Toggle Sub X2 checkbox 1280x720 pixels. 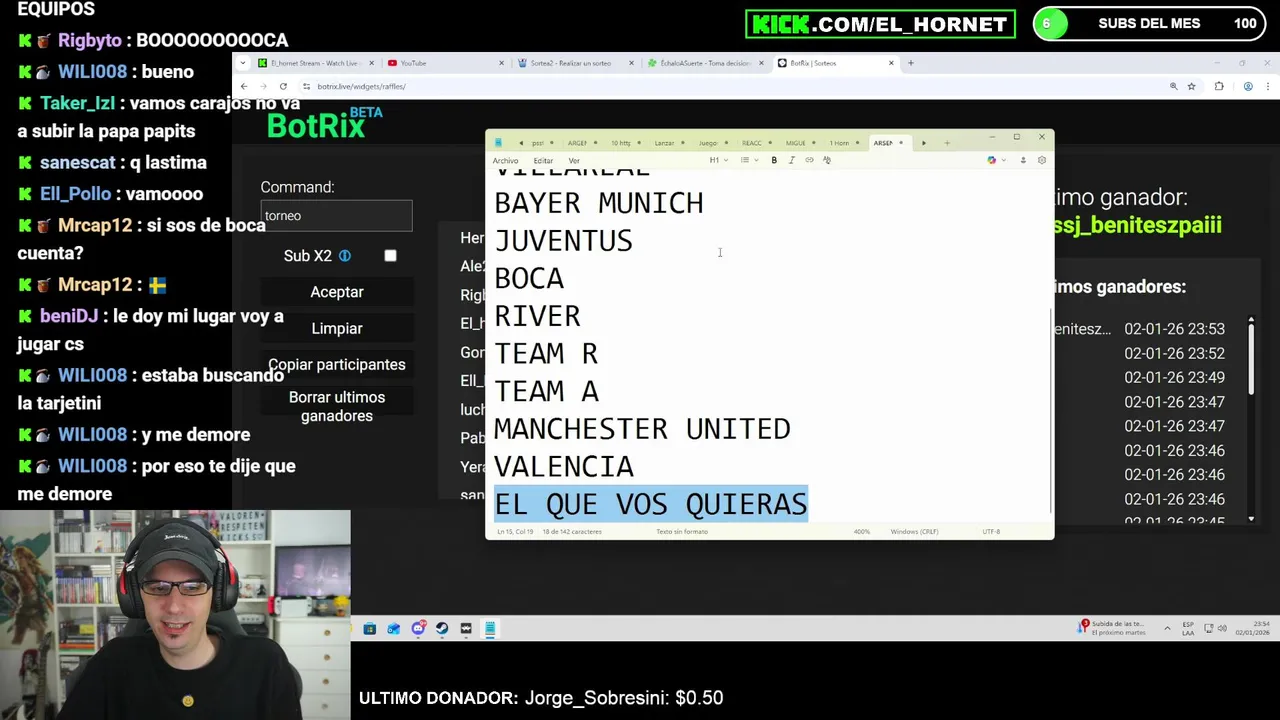pos(390,256)
